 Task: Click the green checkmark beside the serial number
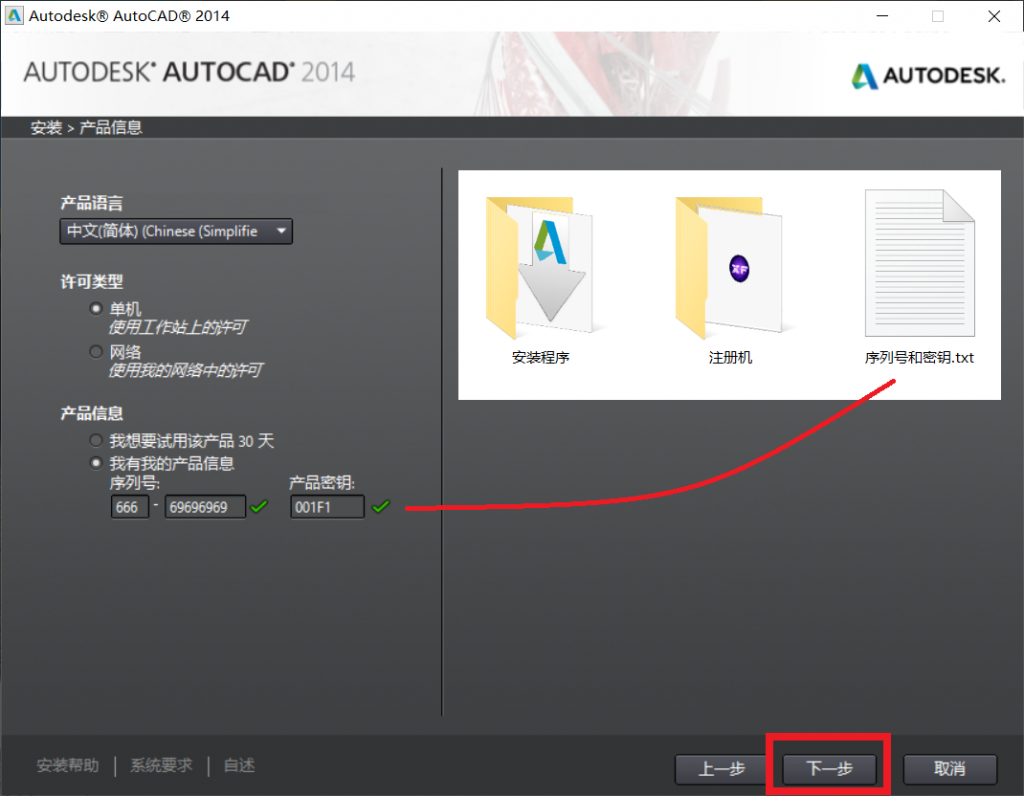click(x=259, y=506)
